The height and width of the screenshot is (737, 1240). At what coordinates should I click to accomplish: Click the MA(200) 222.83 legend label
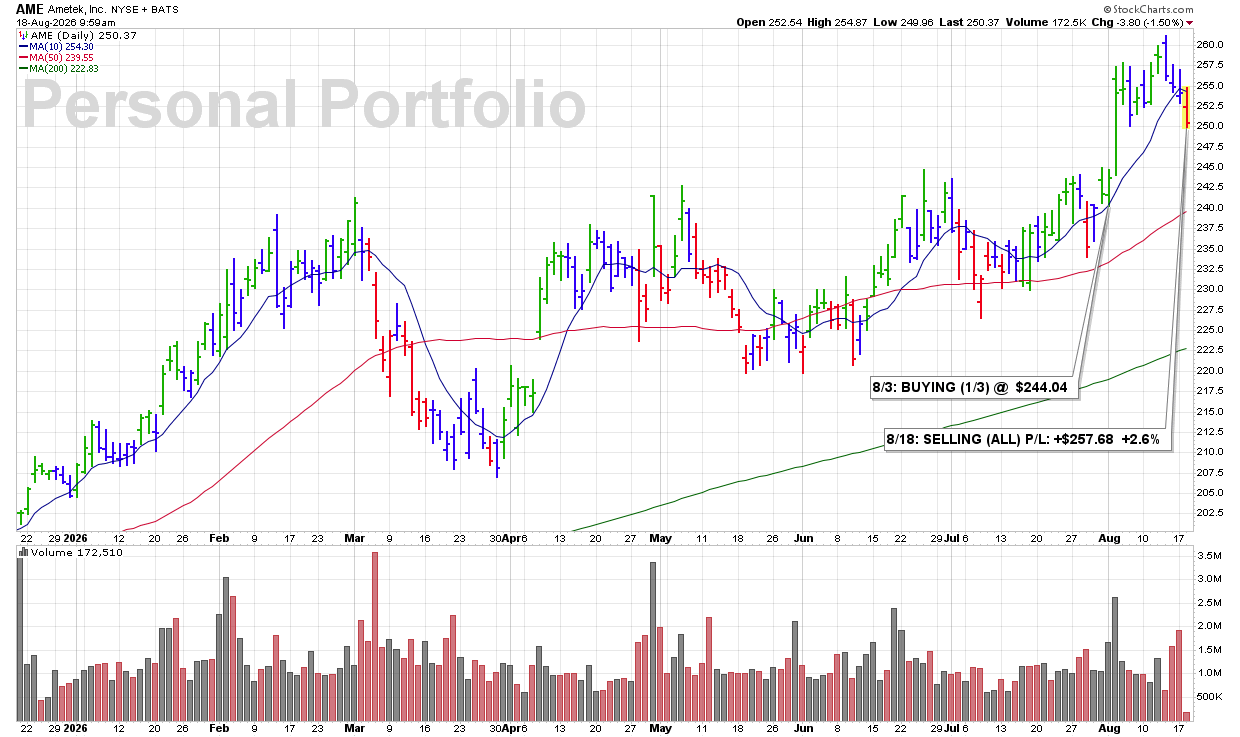coord(64,69)
